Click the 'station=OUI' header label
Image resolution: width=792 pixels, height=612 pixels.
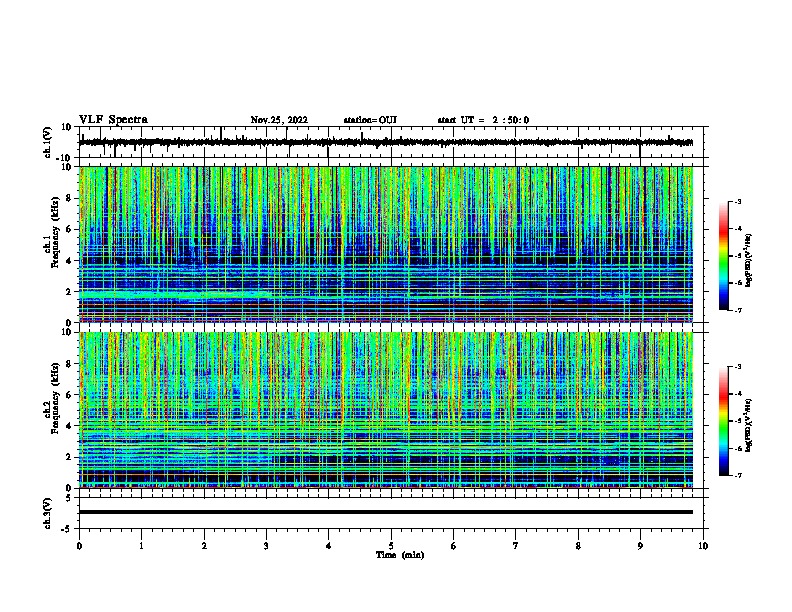tap(370, 120)
